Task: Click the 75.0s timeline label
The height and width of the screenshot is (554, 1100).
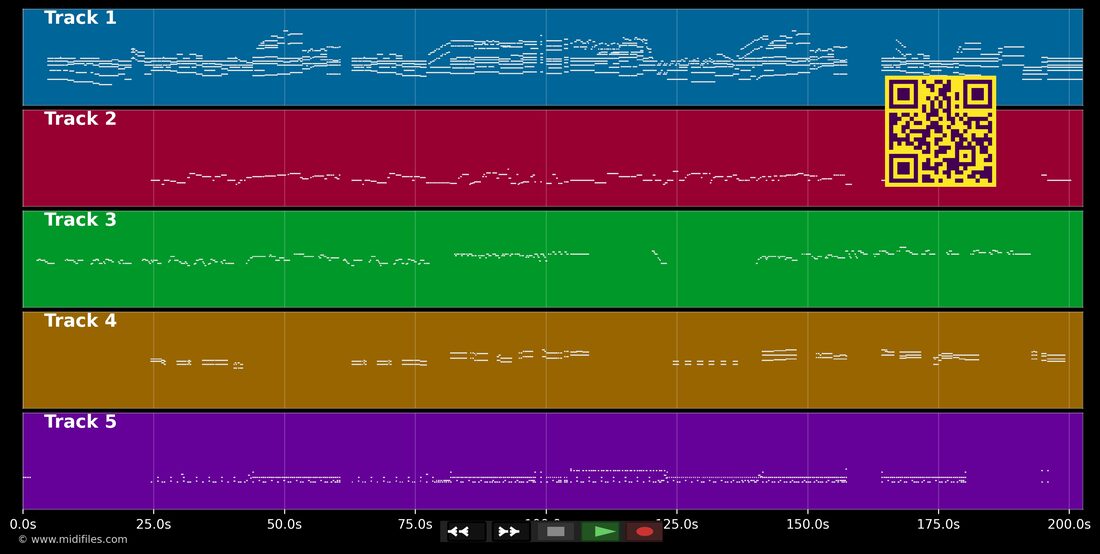Action: 415,525
